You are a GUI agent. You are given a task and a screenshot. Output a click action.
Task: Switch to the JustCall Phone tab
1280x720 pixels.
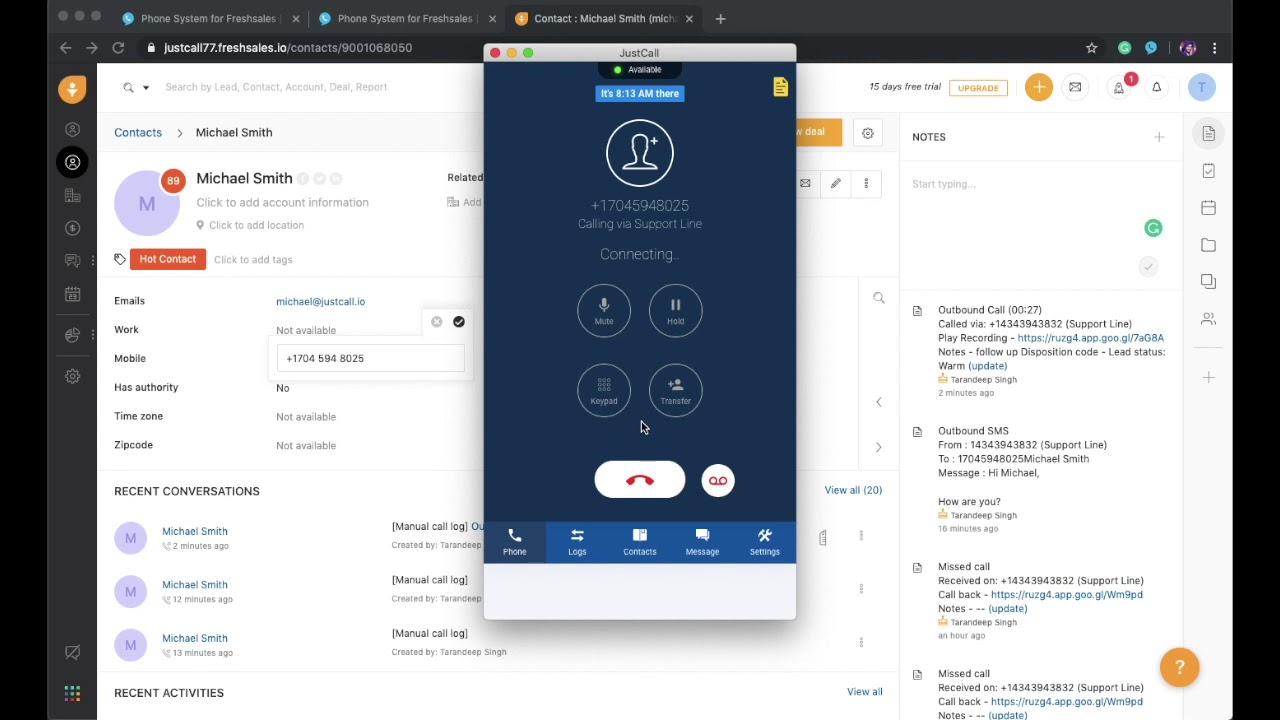click(514, 541)
